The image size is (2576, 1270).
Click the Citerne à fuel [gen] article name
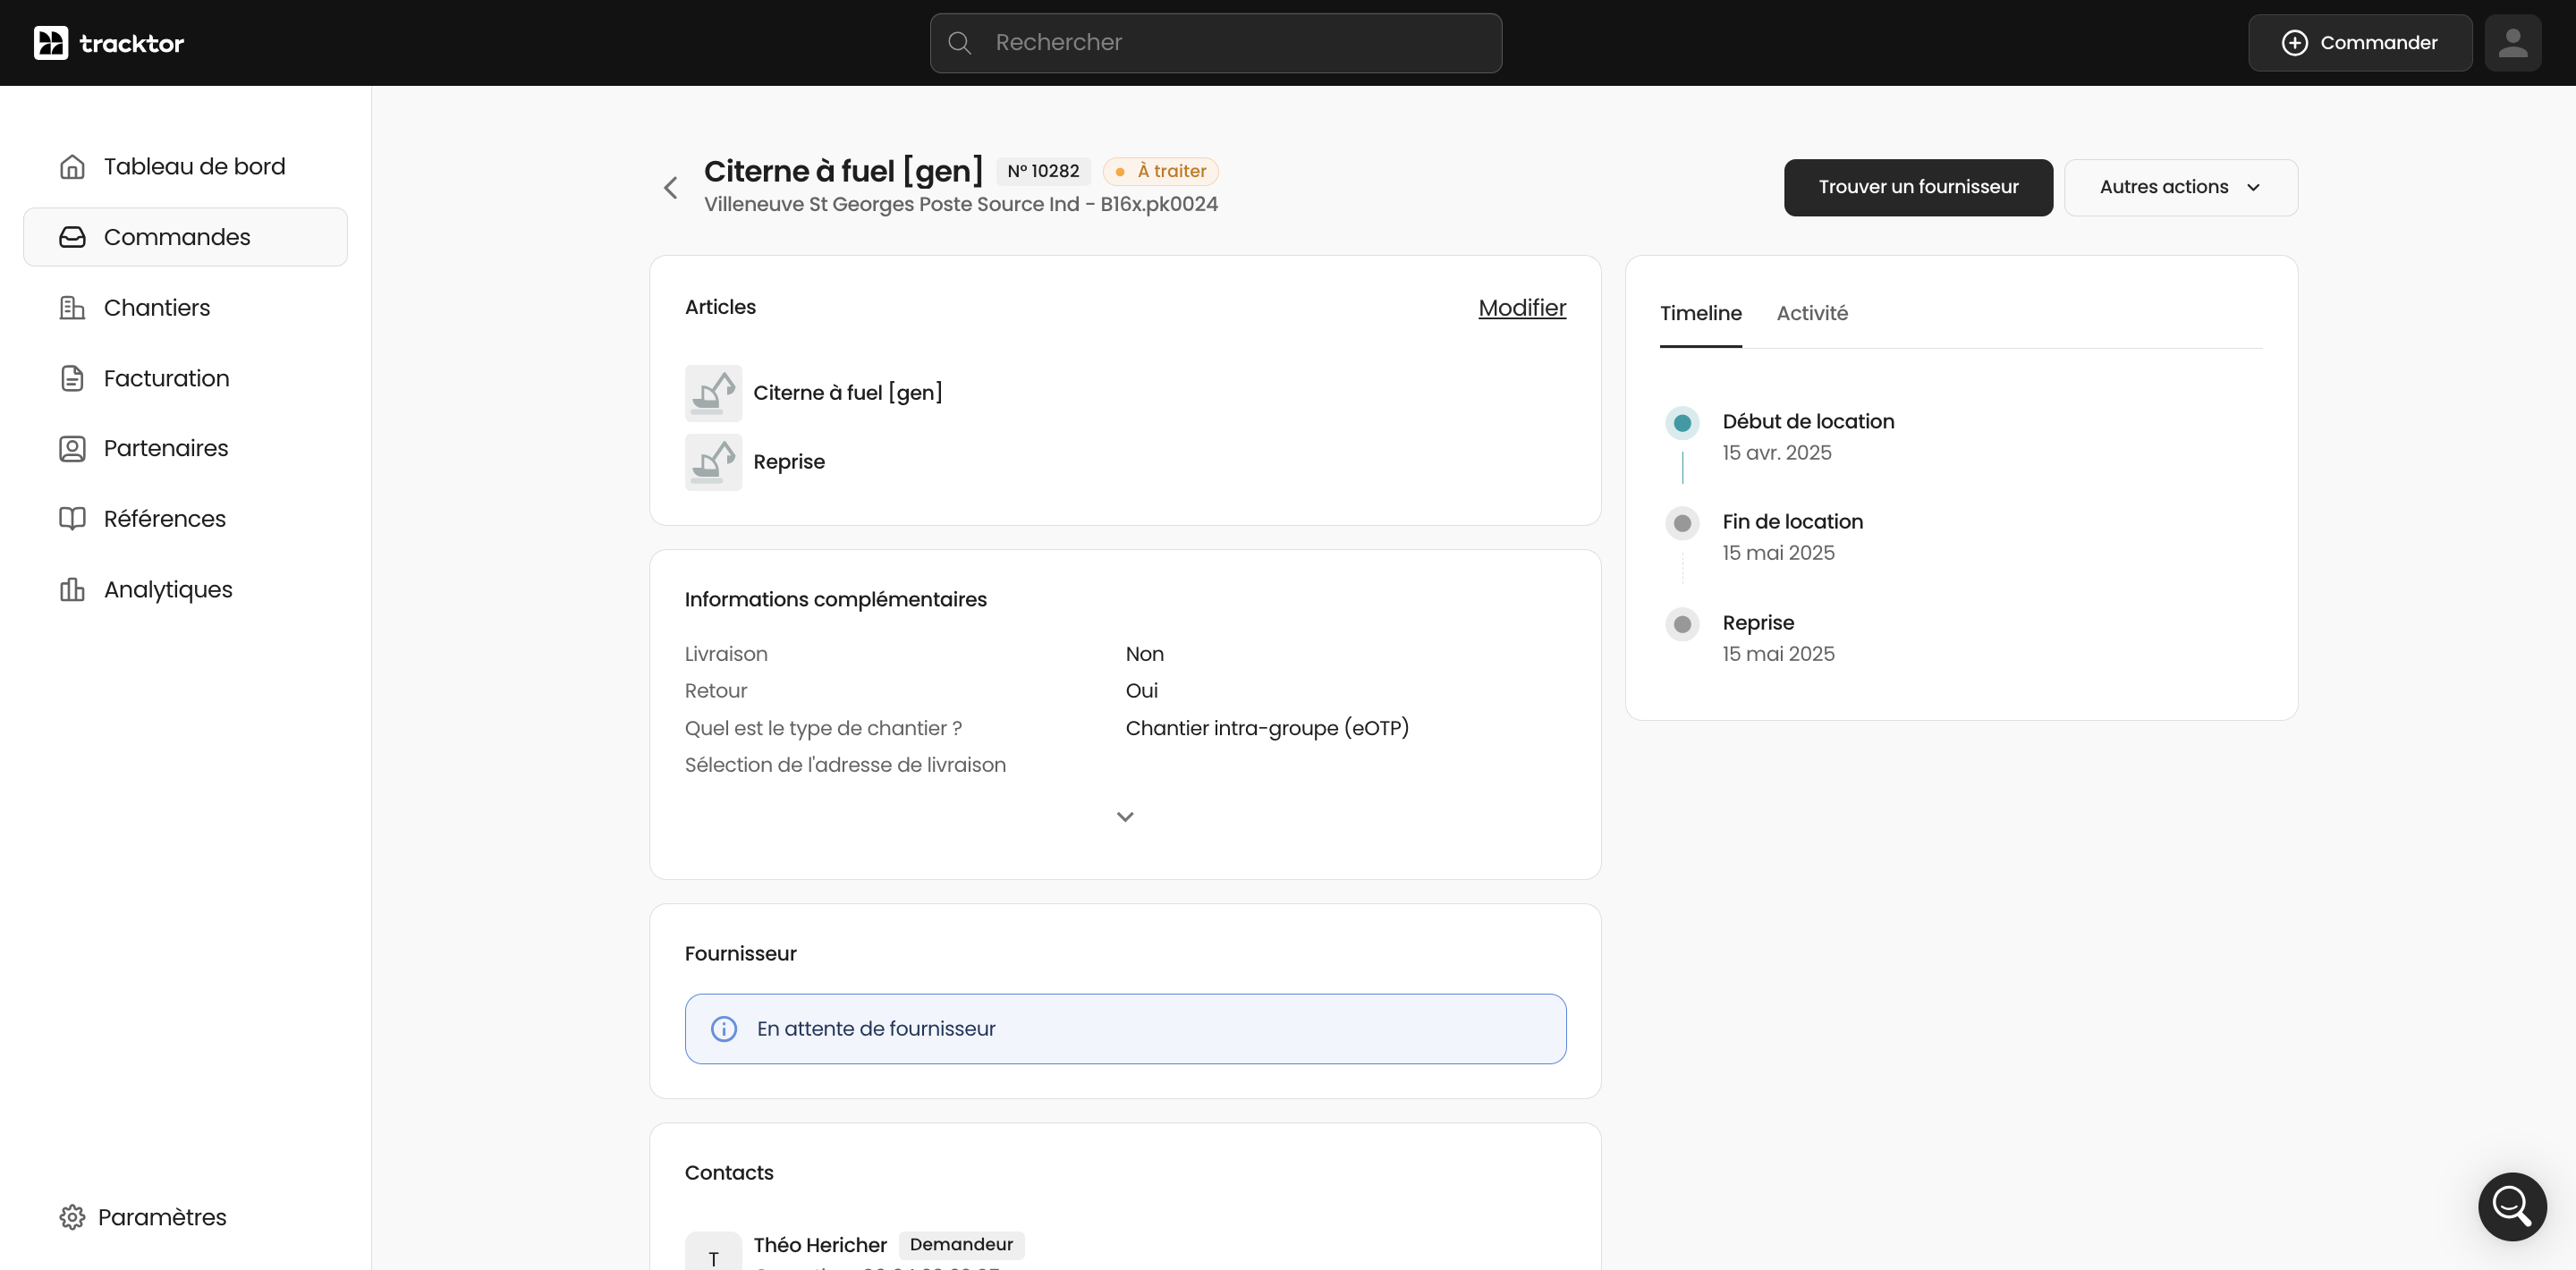pos(847,393)
